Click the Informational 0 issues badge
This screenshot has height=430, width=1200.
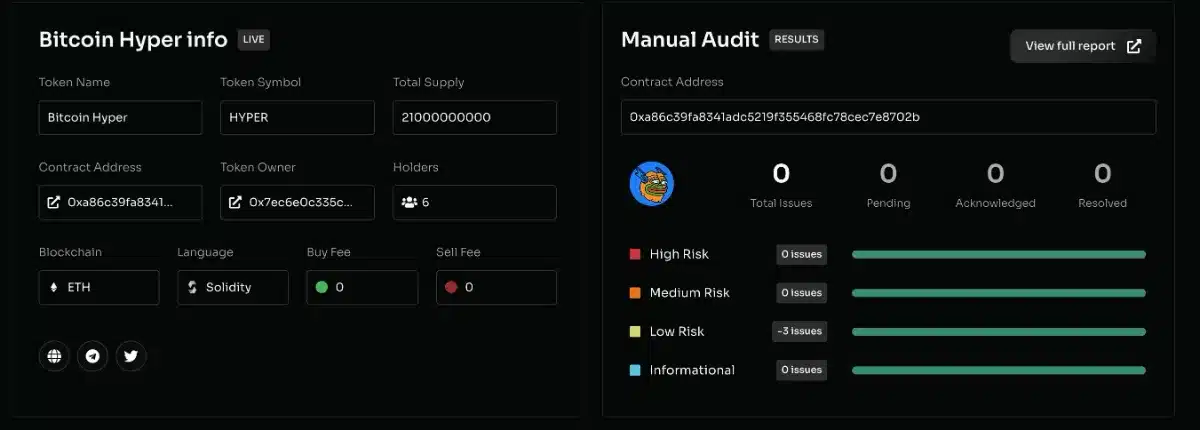click(x=801, y=370)
